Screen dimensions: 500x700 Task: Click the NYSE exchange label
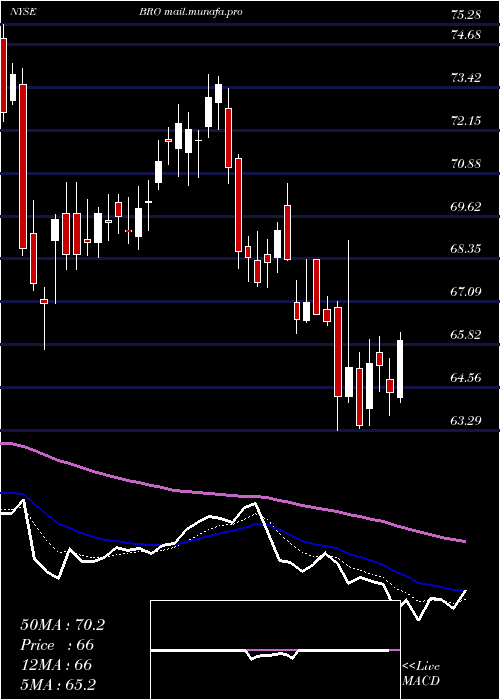25,12
